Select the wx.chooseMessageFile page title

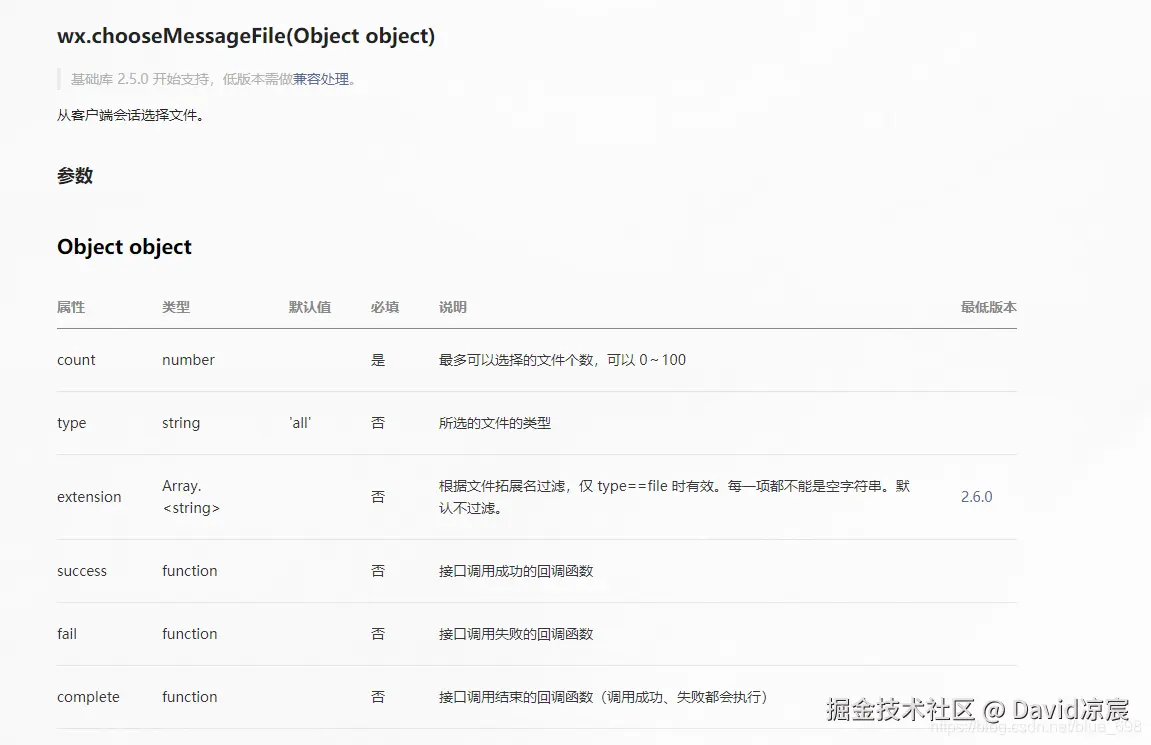click(245, 36)
